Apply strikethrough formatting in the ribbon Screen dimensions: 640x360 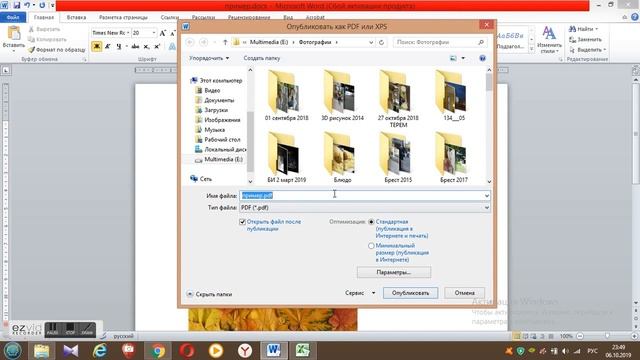[135, 47]
